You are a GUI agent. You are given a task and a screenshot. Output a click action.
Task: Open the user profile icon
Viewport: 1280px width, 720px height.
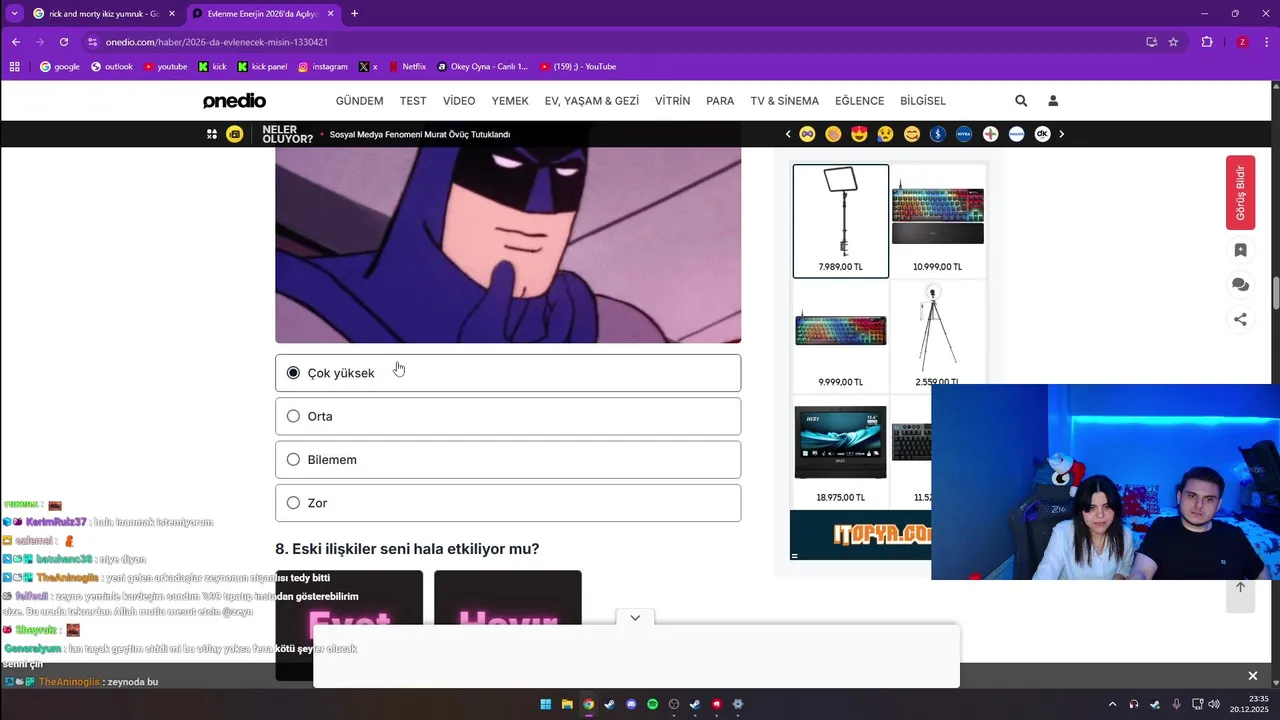coord(1053,101)
